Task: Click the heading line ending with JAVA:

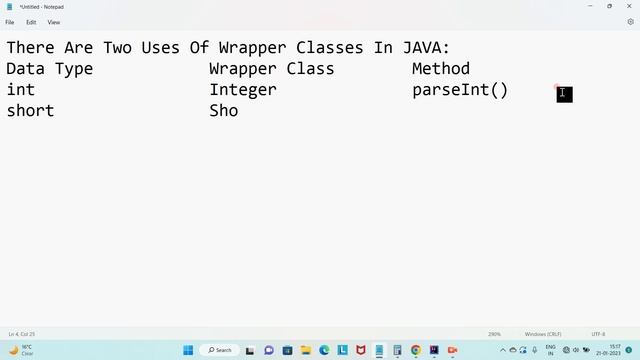Action: pyautogui.click(x=228, y=48)
